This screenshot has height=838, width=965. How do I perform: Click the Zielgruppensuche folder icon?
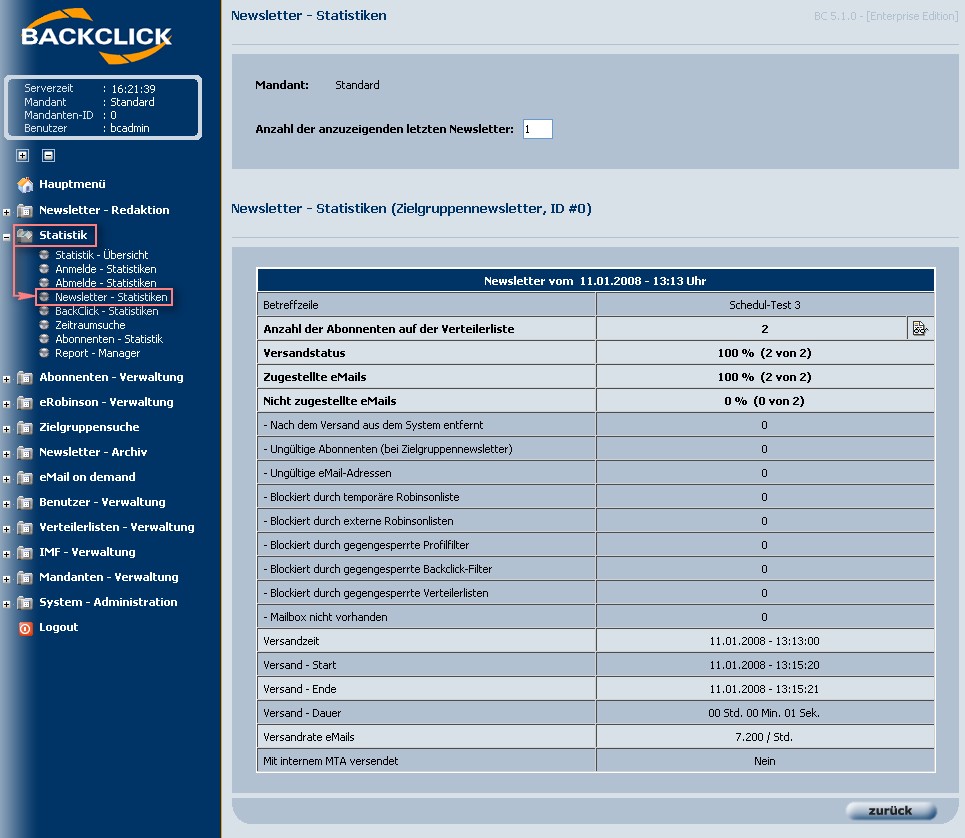[x=25, y=427]
